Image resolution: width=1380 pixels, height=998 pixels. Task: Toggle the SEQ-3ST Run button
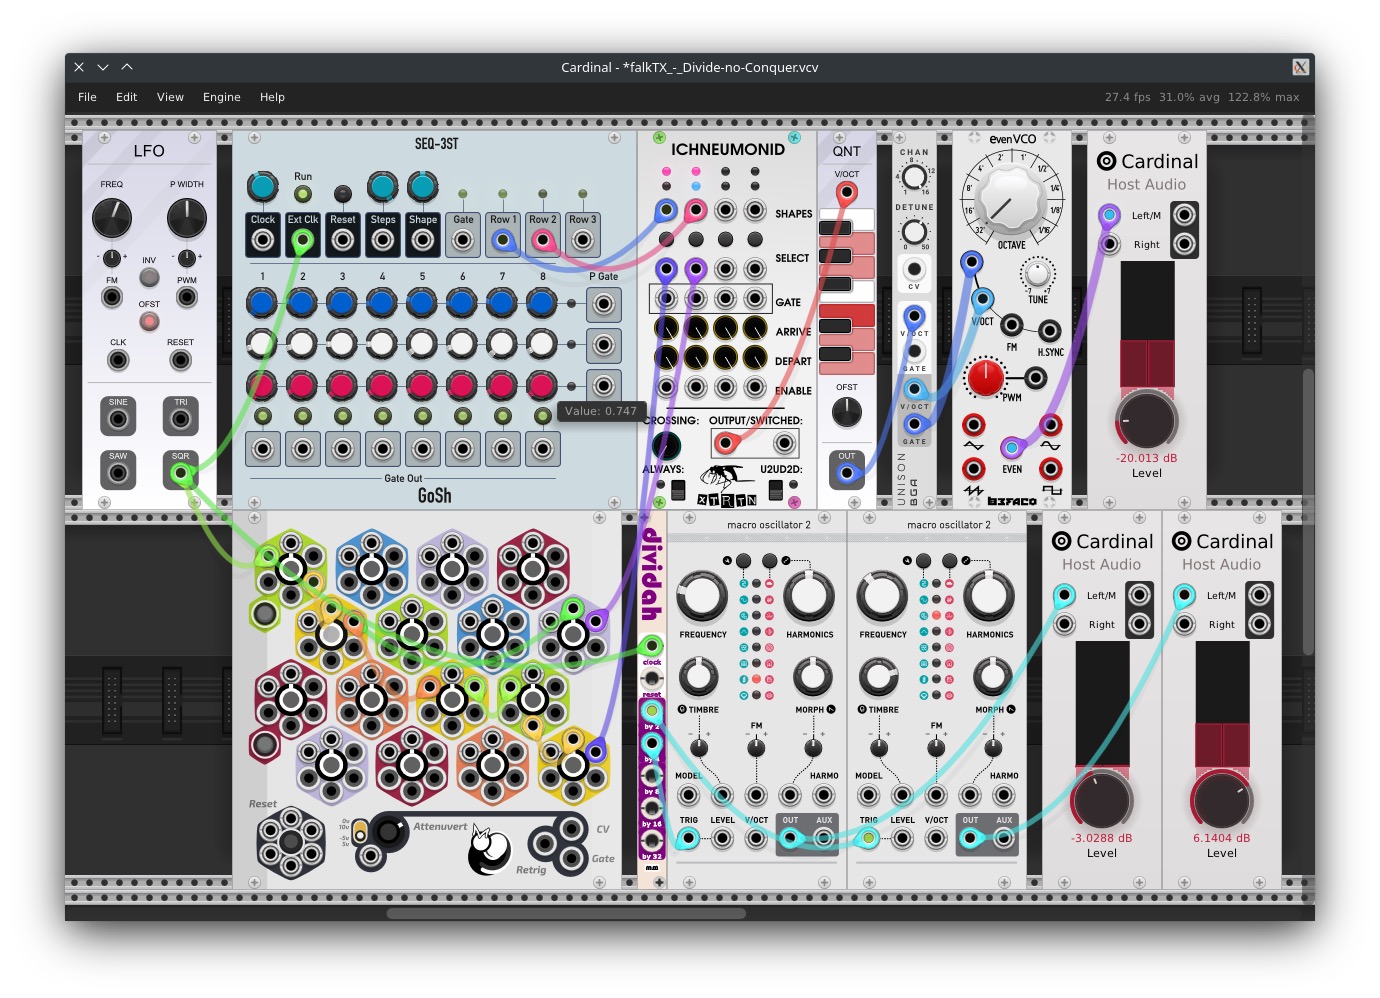click(x=302, y=194)
